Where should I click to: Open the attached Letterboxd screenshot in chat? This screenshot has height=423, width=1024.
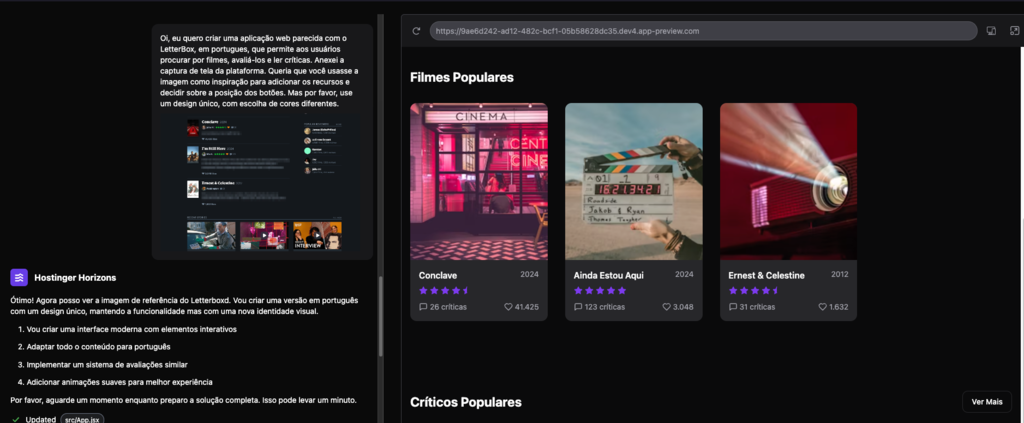click(x=262, y=184)
